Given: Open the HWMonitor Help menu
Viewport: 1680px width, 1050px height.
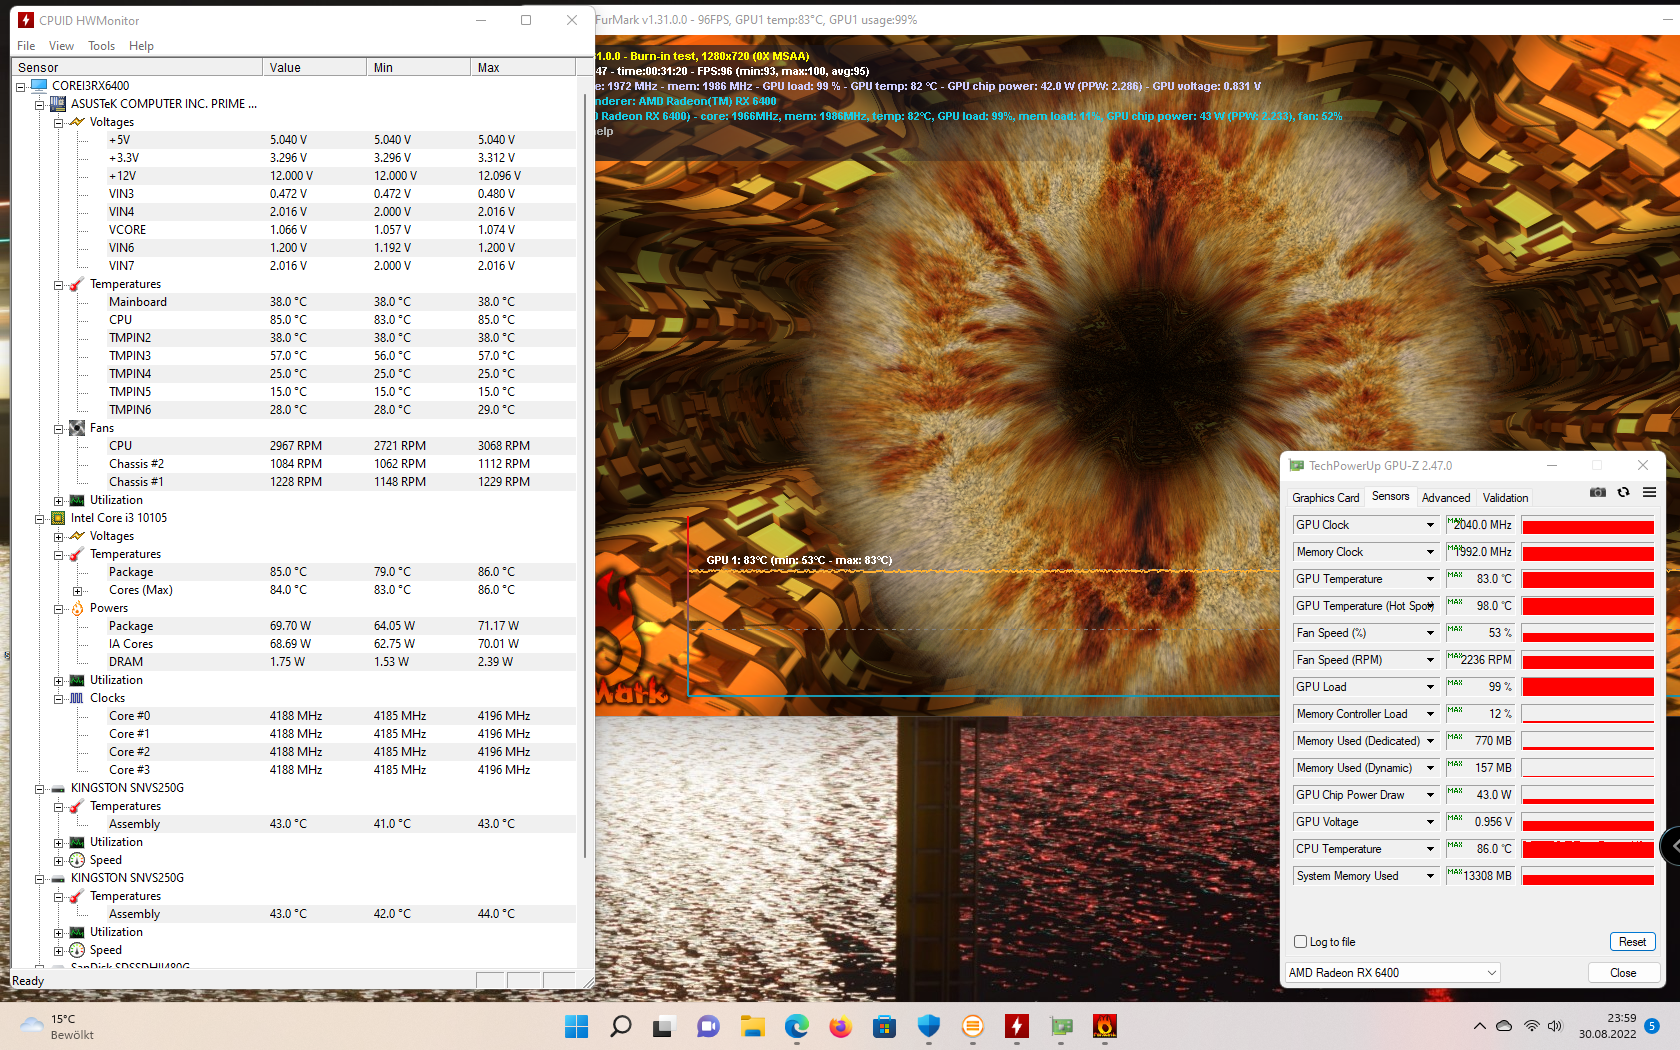Looking at the screenshot, I should click(141, 46).
